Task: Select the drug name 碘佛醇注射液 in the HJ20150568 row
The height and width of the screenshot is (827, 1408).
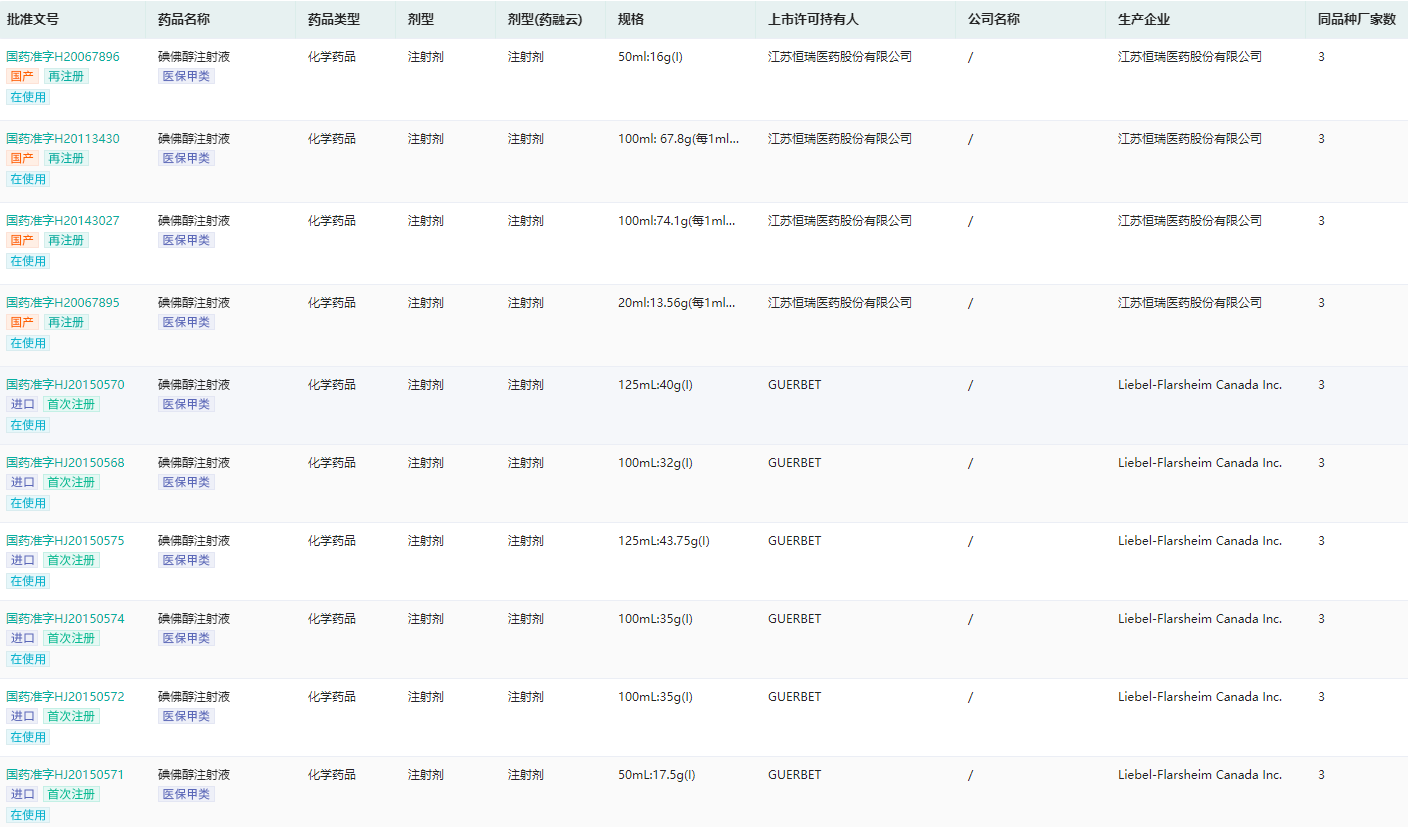Action: coord(194,463)
